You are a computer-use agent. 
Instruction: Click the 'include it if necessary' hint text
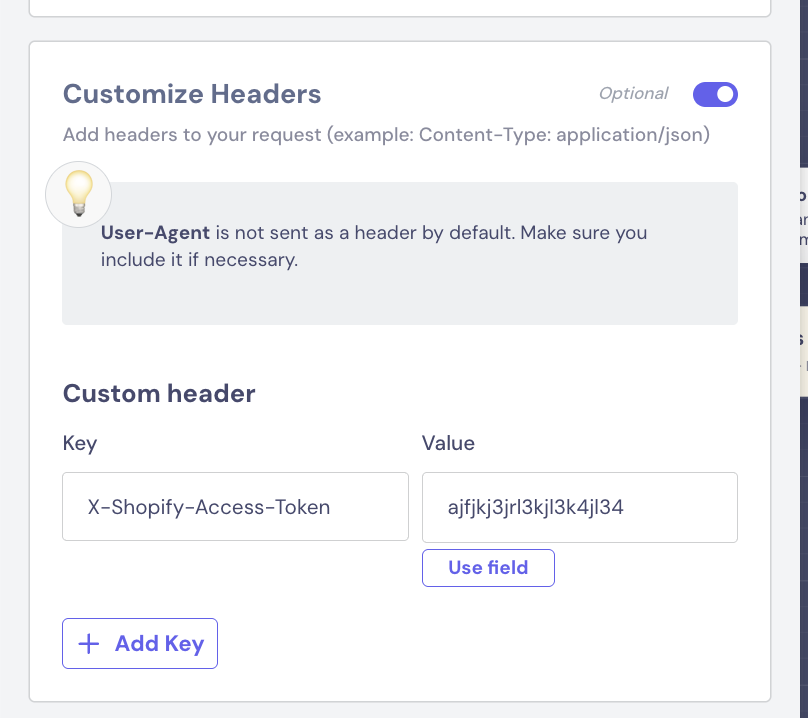tap(200, 261)
